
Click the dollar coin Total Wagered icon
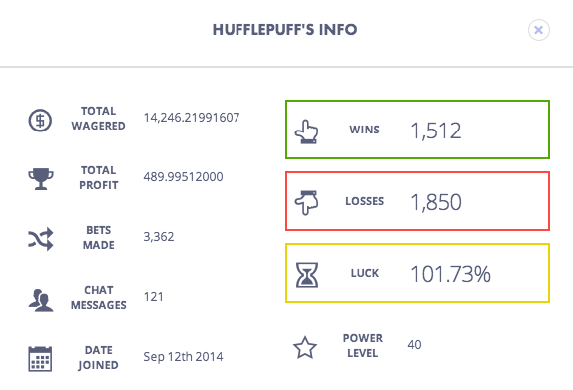point(40,120)
